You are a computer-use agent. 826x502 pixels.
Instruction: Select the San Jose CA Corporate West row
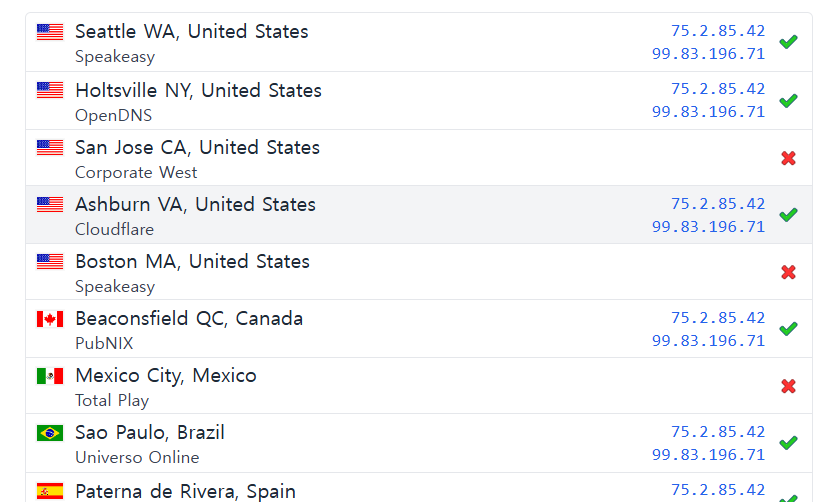tap(419, 158)
